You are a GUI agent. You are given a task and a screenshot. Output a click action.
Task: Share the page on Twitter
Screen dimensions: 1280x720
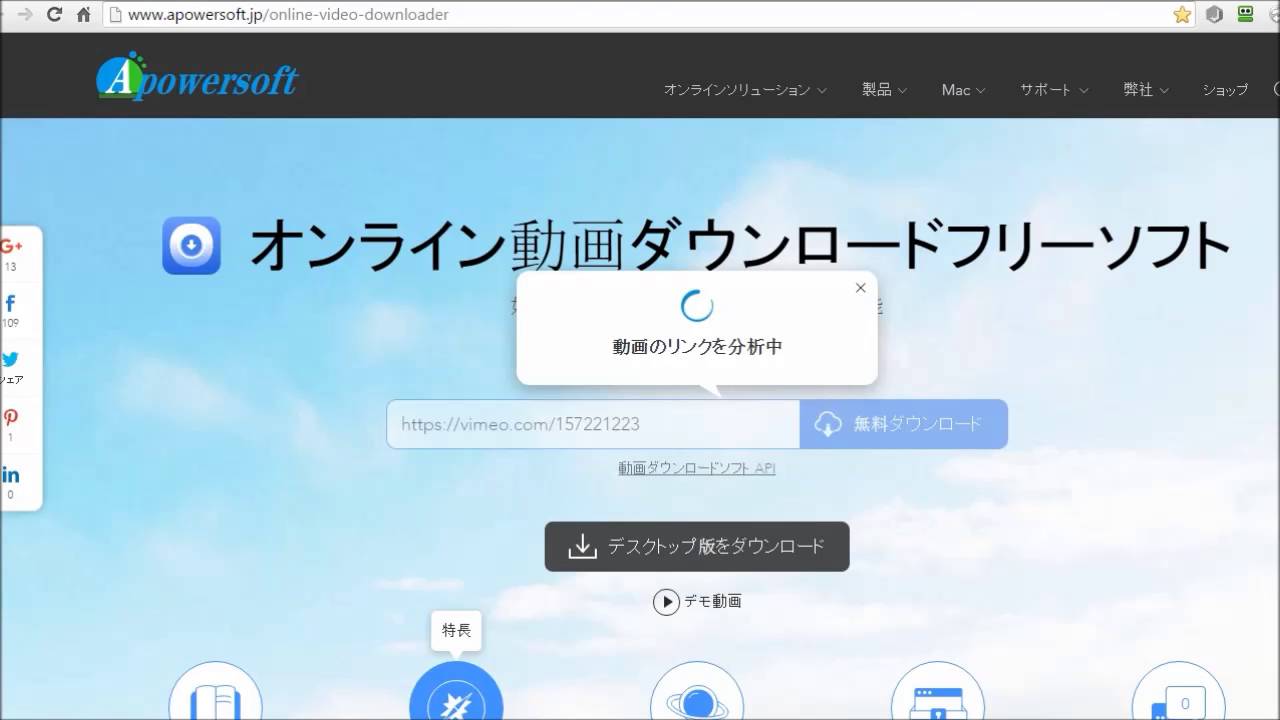coord(11,359)
